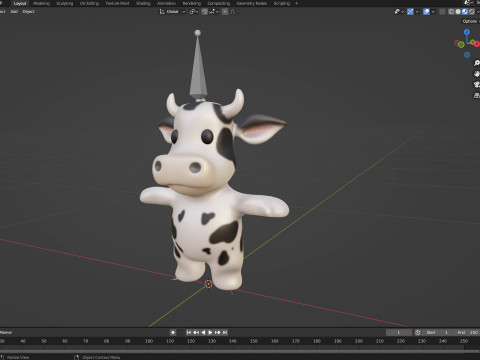
Task: Click the zoom view magnifier icon
Action: click(x=477, y=63)
